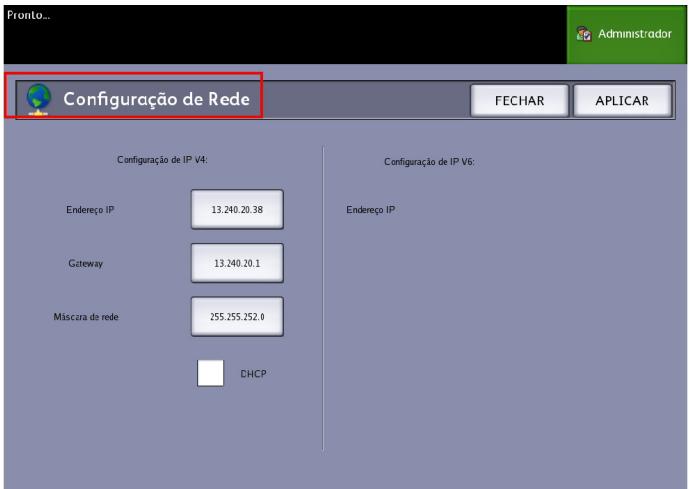
Task: Click the FECHAR button
Action: click(x=519, y=101)
